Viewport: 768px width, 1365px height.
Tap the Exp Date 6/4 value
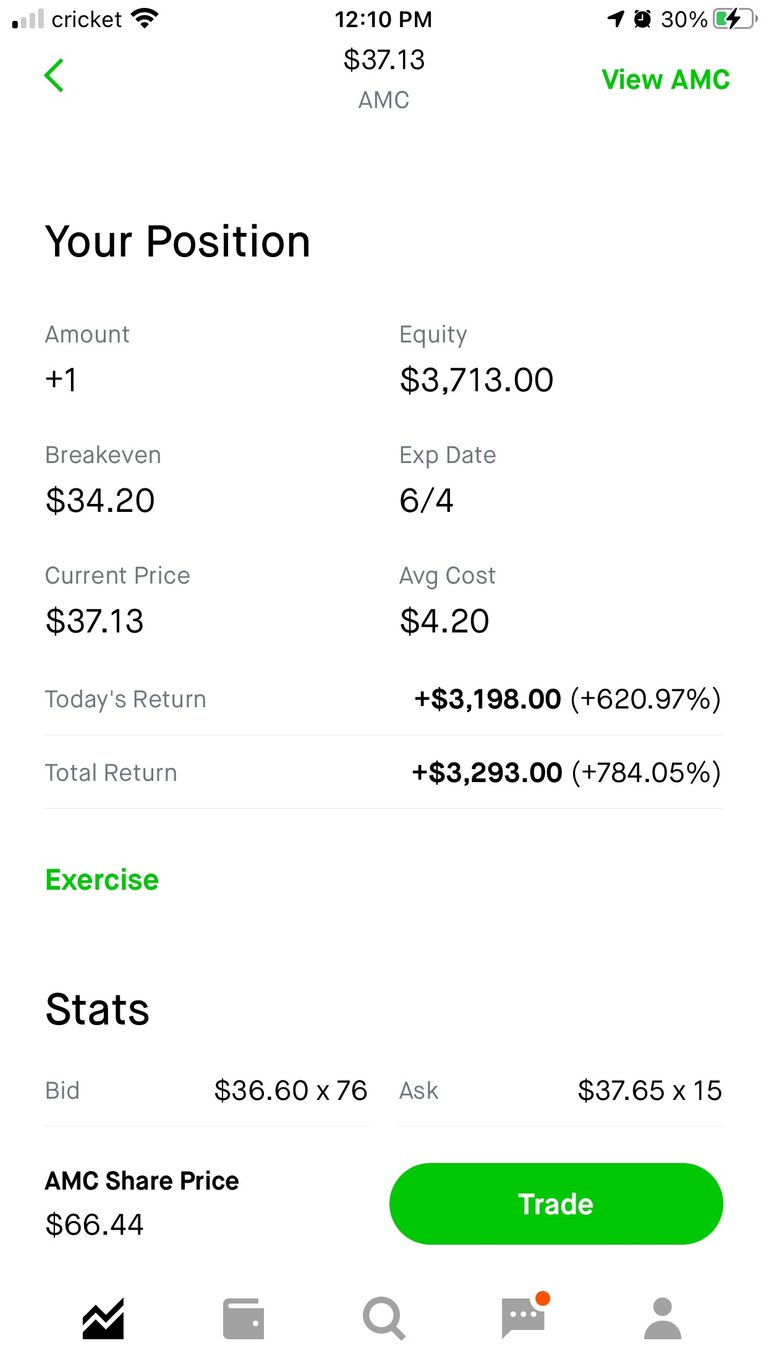tap(426, 500)
